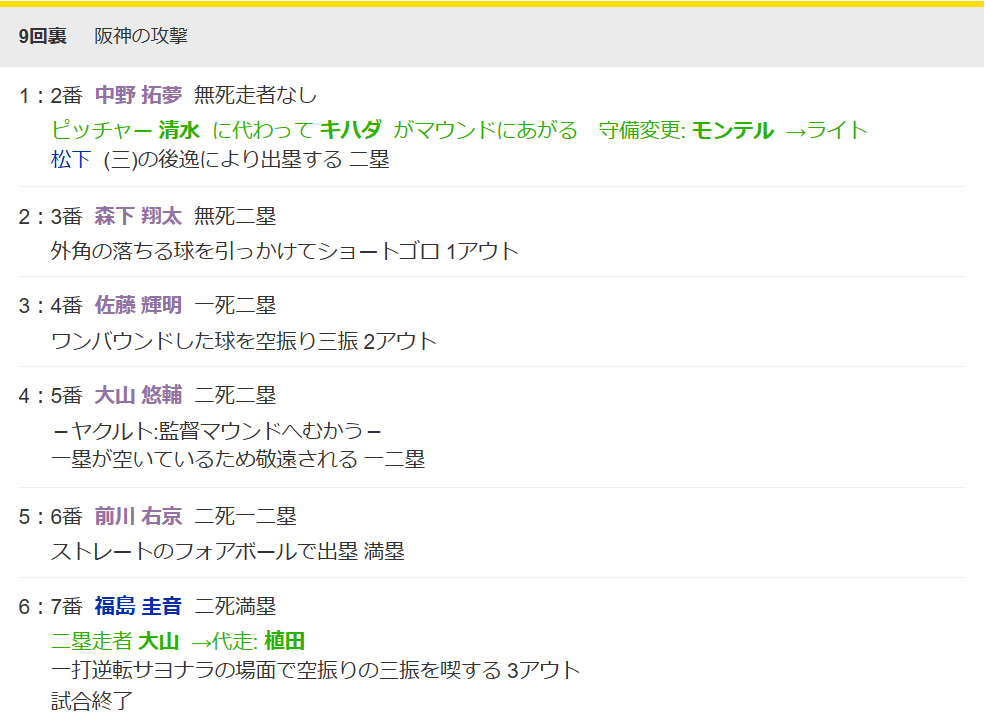Image resolution: width=986 pixels, height=727 pixels.
Task: Select relief pitcher name キハダ
Action: (x=351, y=130)
